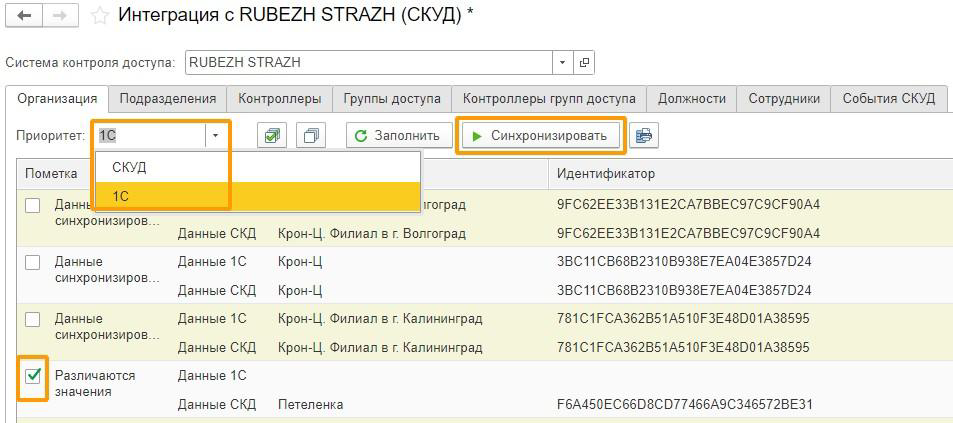
Task: Click the uncheck all rows icon
Action: tap(312, 136)
